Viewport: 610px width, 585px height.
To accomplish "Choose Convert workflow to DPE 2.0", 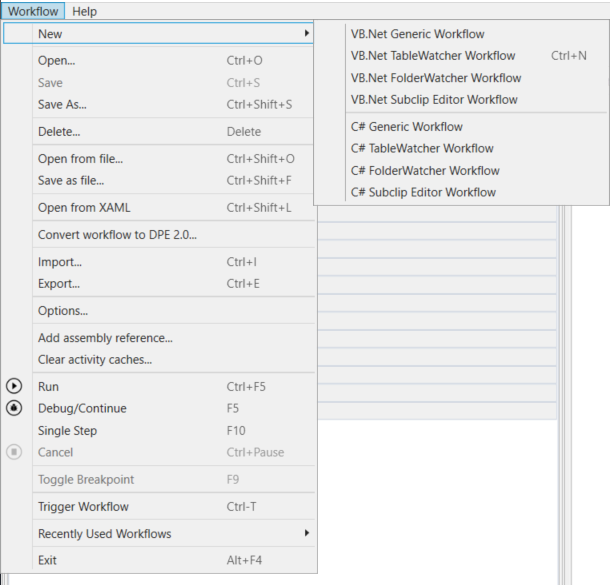I will [x=117, y=235].
